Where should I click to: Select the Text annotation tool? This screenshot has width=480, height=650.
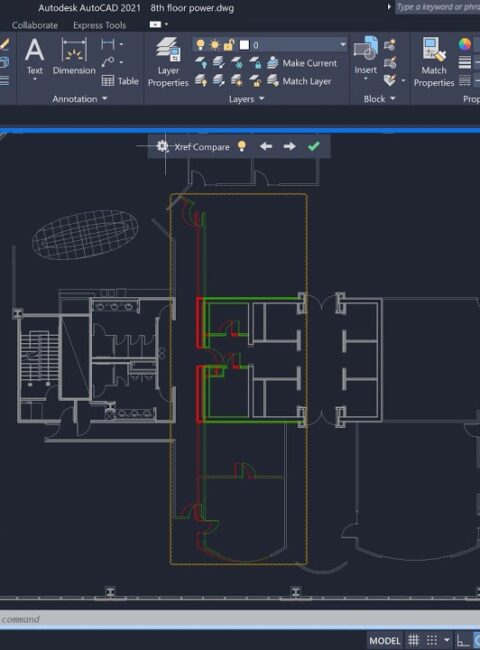coord(34,57)
